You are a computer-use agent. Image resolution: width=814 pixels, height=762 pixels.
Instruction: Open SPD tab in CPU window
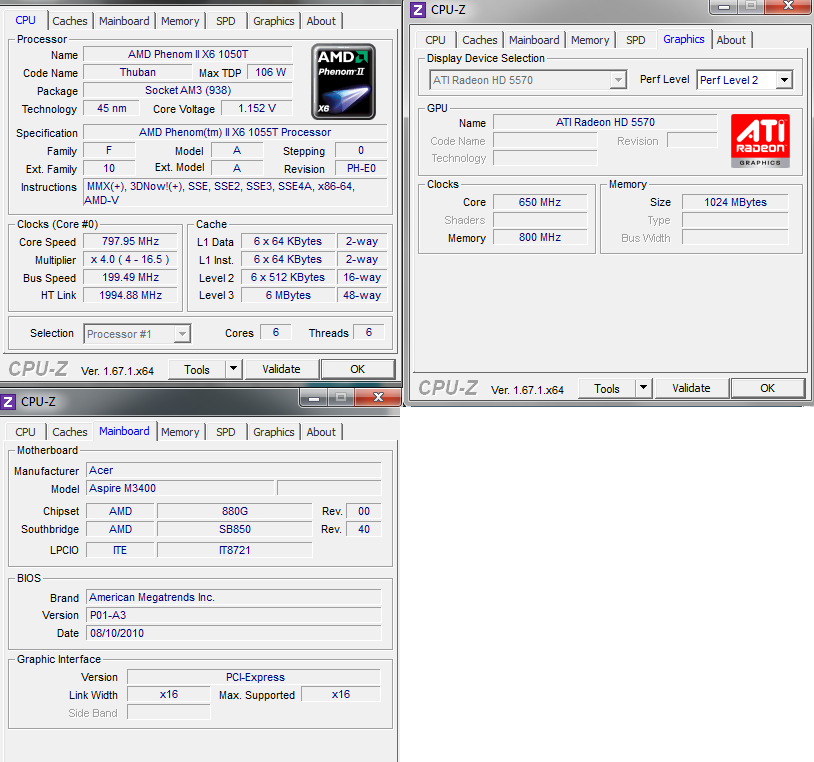click(x=226, y=21)
